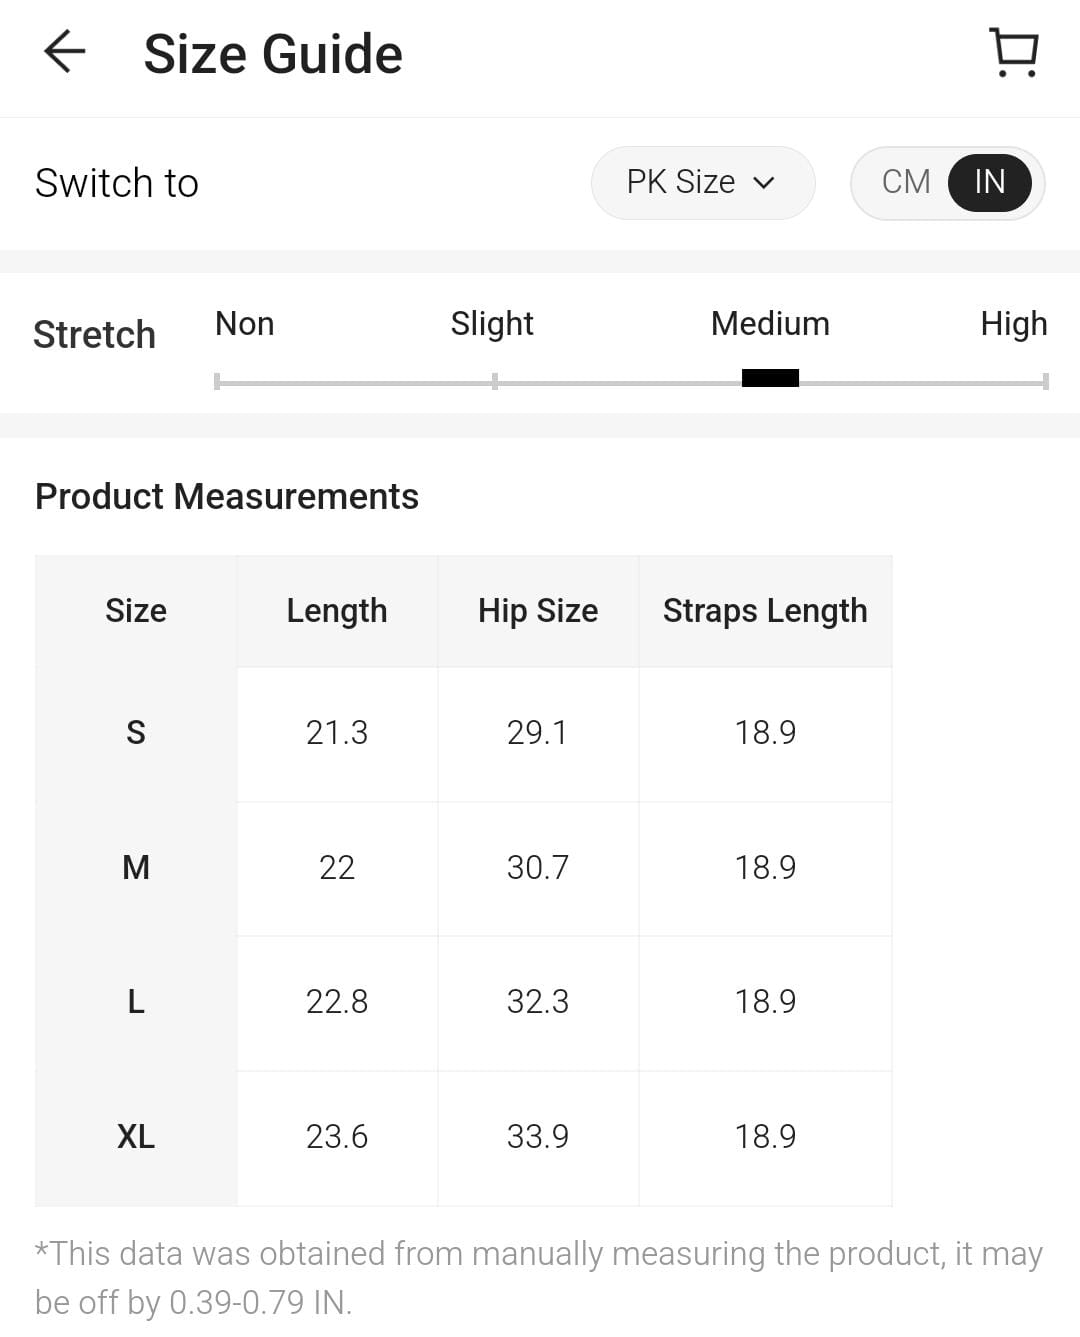Select the High stretch label
Viewport: 1080px width, 1337px height.
coord(1013,324)
